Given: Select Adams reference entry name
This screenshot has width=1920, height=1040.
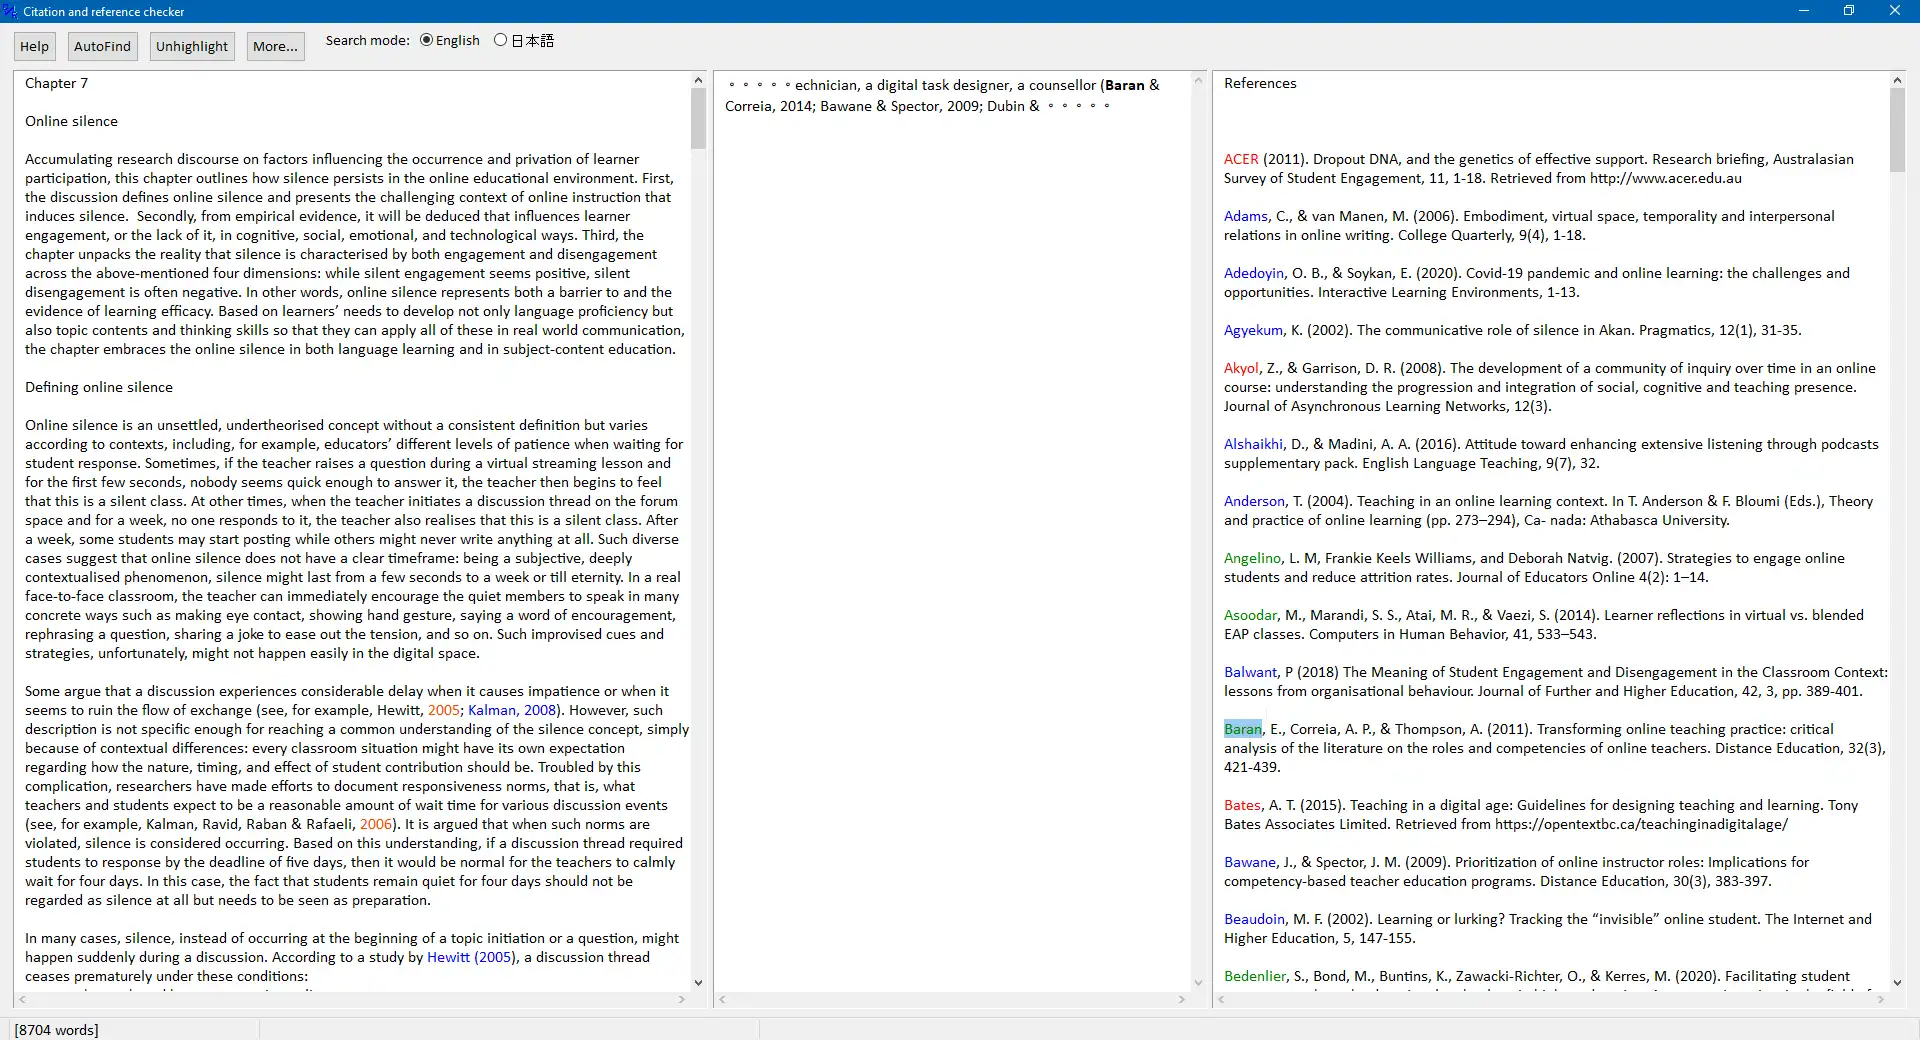Looking at the screenshot, I should point(1246,216).
